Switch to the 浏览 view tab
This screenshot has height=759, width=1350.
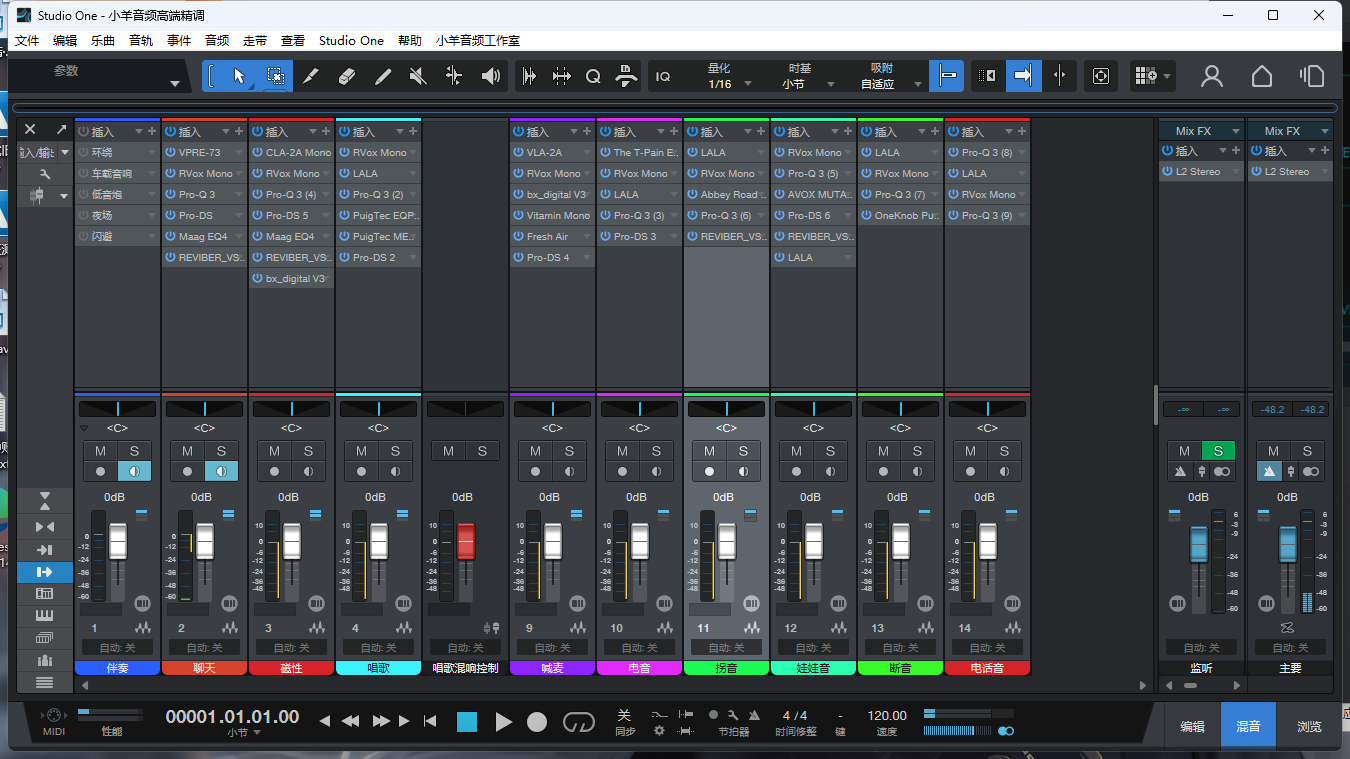pos(1308,725)
